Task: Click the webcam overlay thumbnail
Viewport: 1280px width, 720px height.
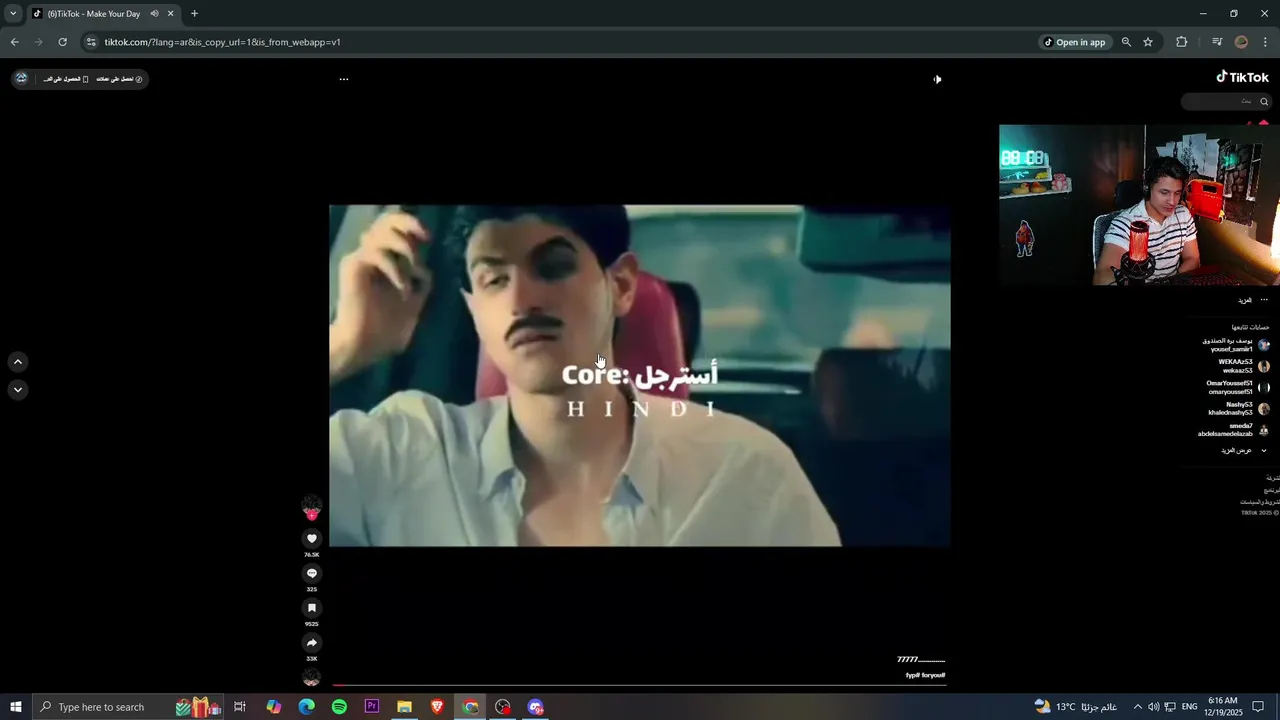Action: (x=1139, y=205)
